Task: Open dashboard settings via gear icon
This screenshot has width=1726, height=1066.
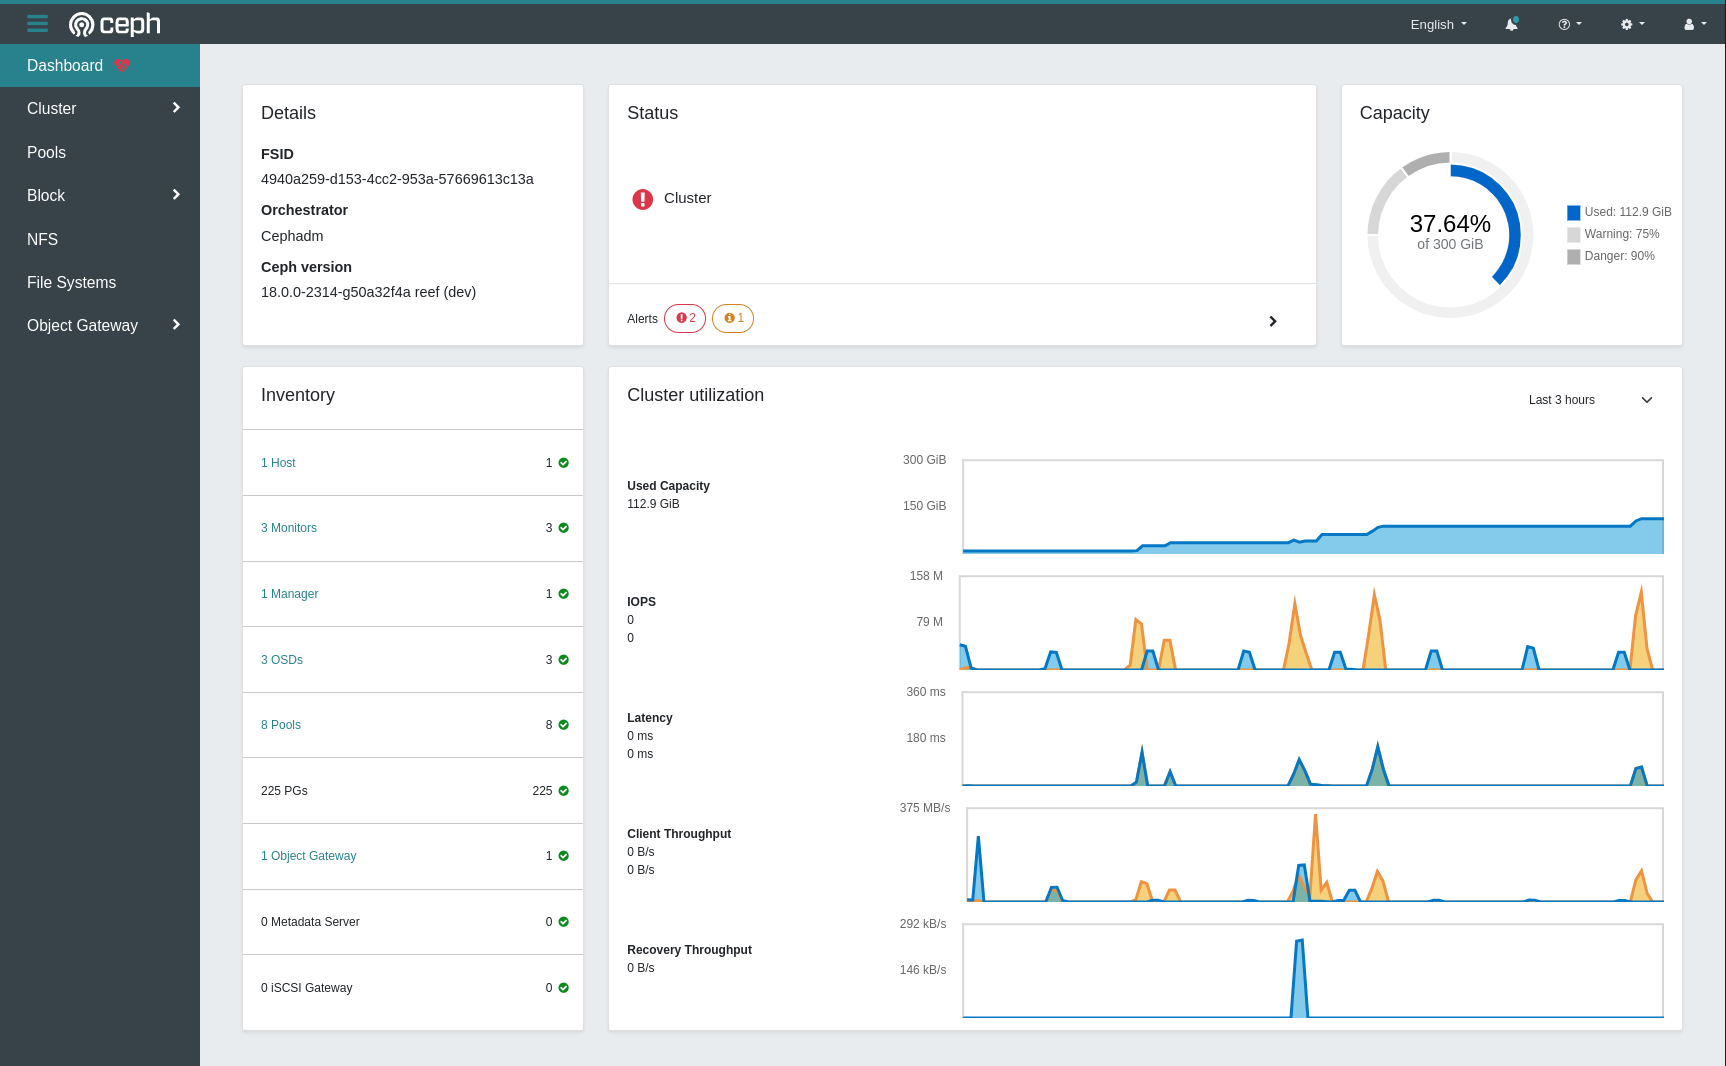Action: 1631,23
